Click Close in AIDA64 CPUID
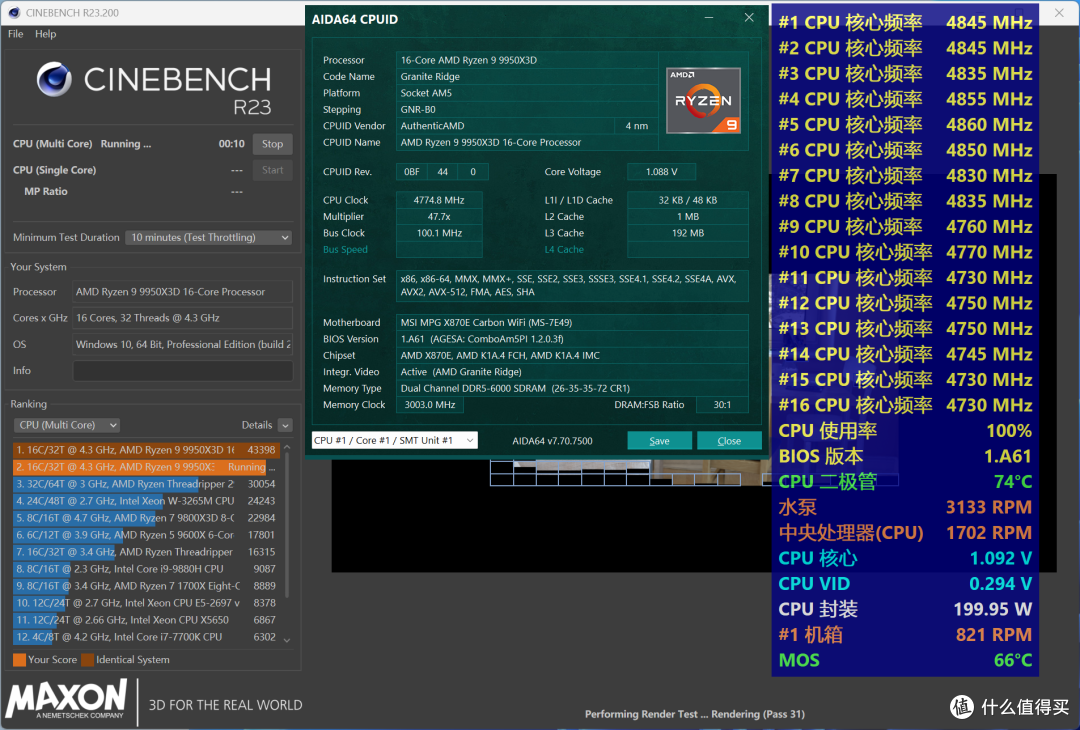This screenshot has height=730, width=1080. coord(729,441)
